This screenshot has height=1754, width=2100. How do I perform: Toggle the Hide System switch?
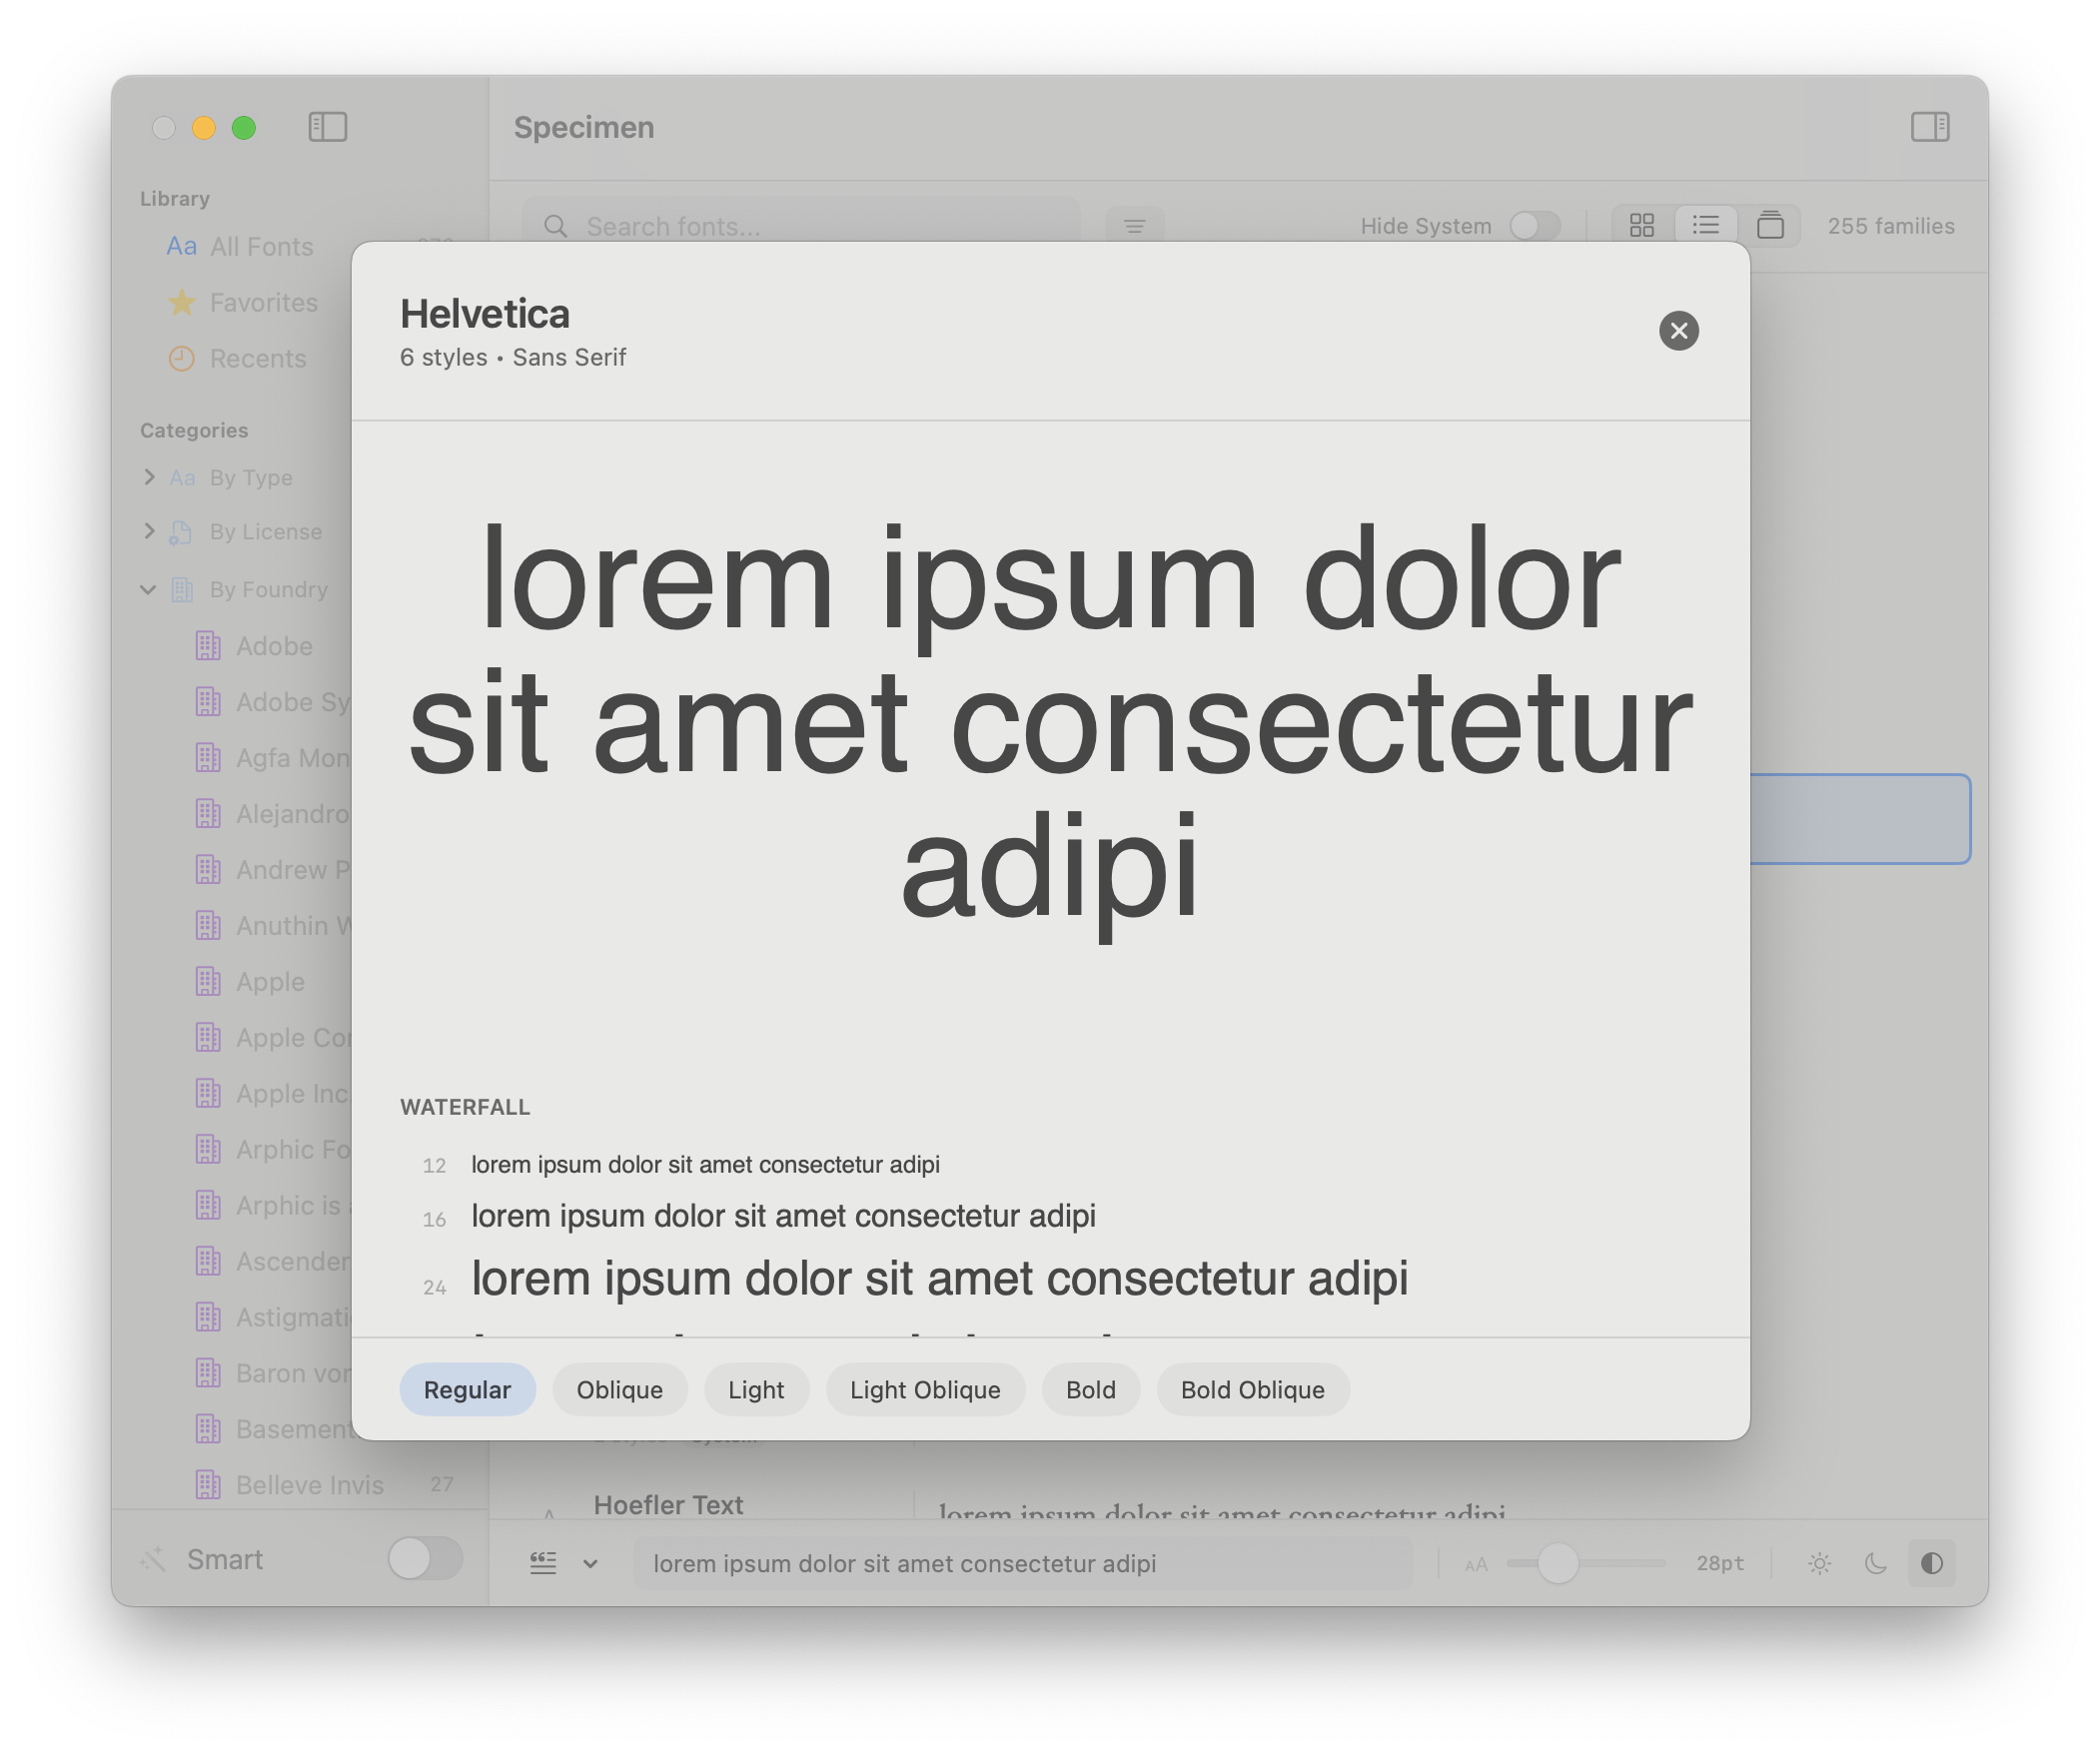point(1534,226)
